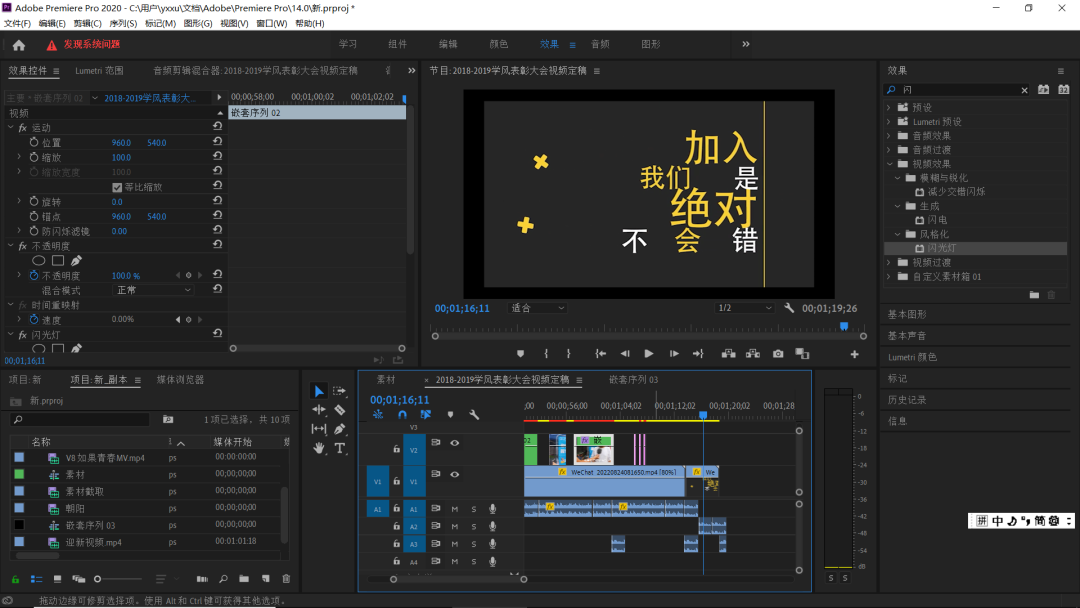Uncheck the 等比缩放 checkbox
The image size is (1080, 608).
point(117,187)
